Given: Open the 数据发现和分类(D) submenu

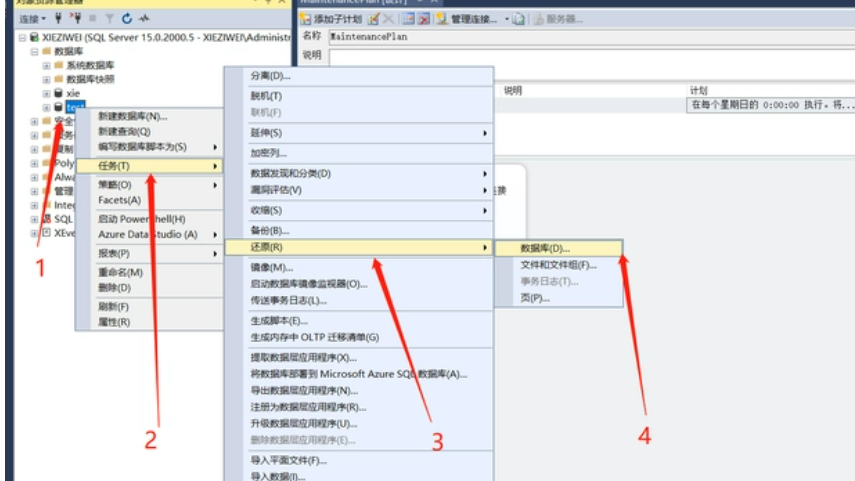Looking at the screenshot, I should [x=360, y=173].
